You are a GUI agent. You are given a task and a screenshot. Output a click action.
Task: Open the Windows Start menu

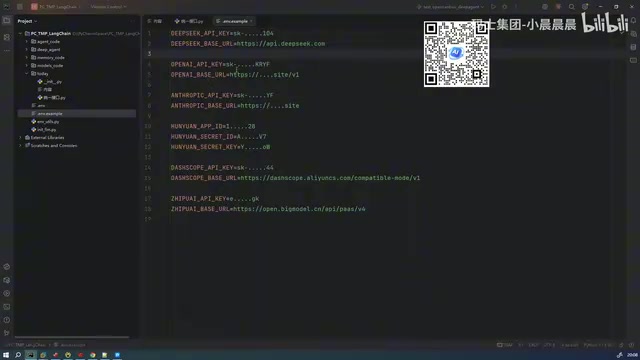(x=6, y=355)
